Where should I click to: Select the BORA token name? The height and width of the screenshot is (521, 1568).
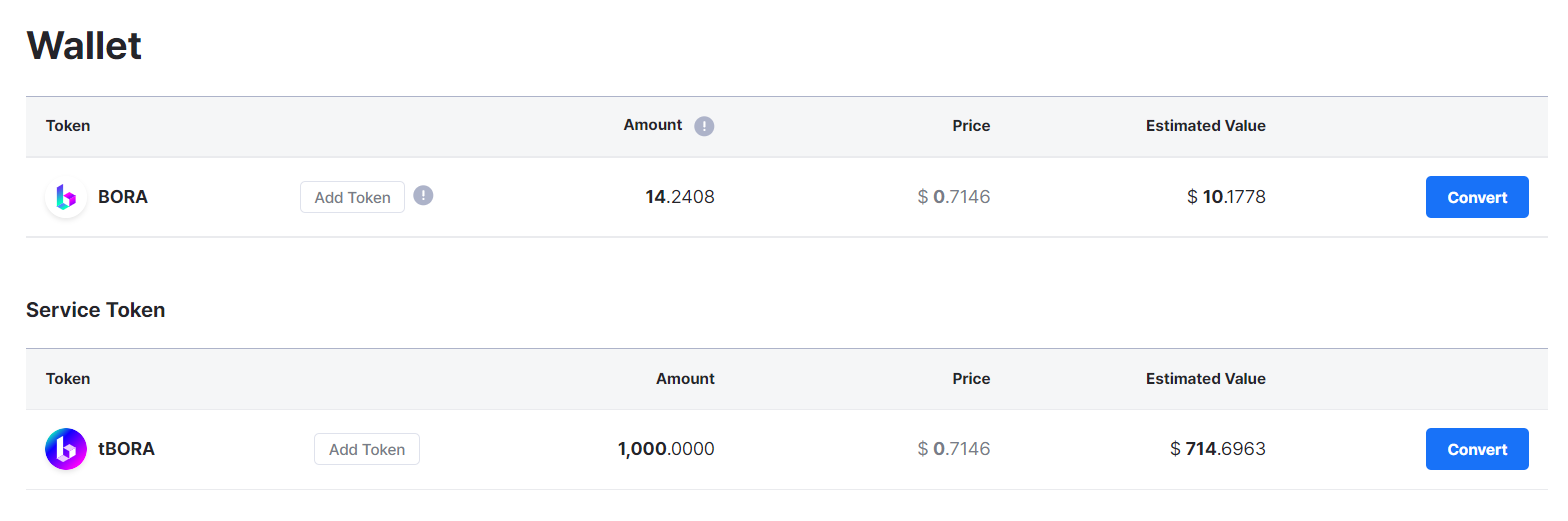click(123, 197)
